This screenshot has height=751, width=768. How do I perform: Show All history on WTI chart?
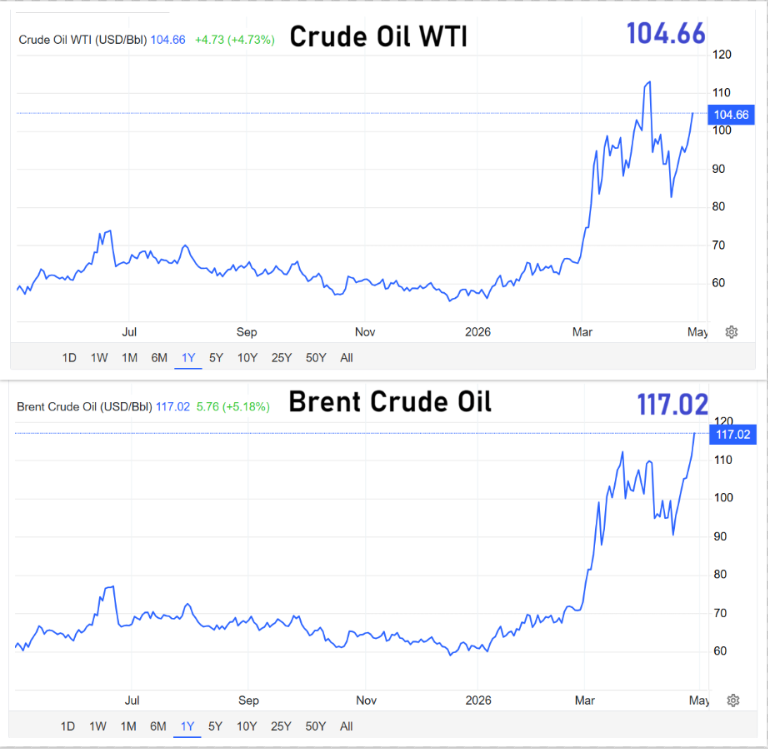click(x=346, y=357)
